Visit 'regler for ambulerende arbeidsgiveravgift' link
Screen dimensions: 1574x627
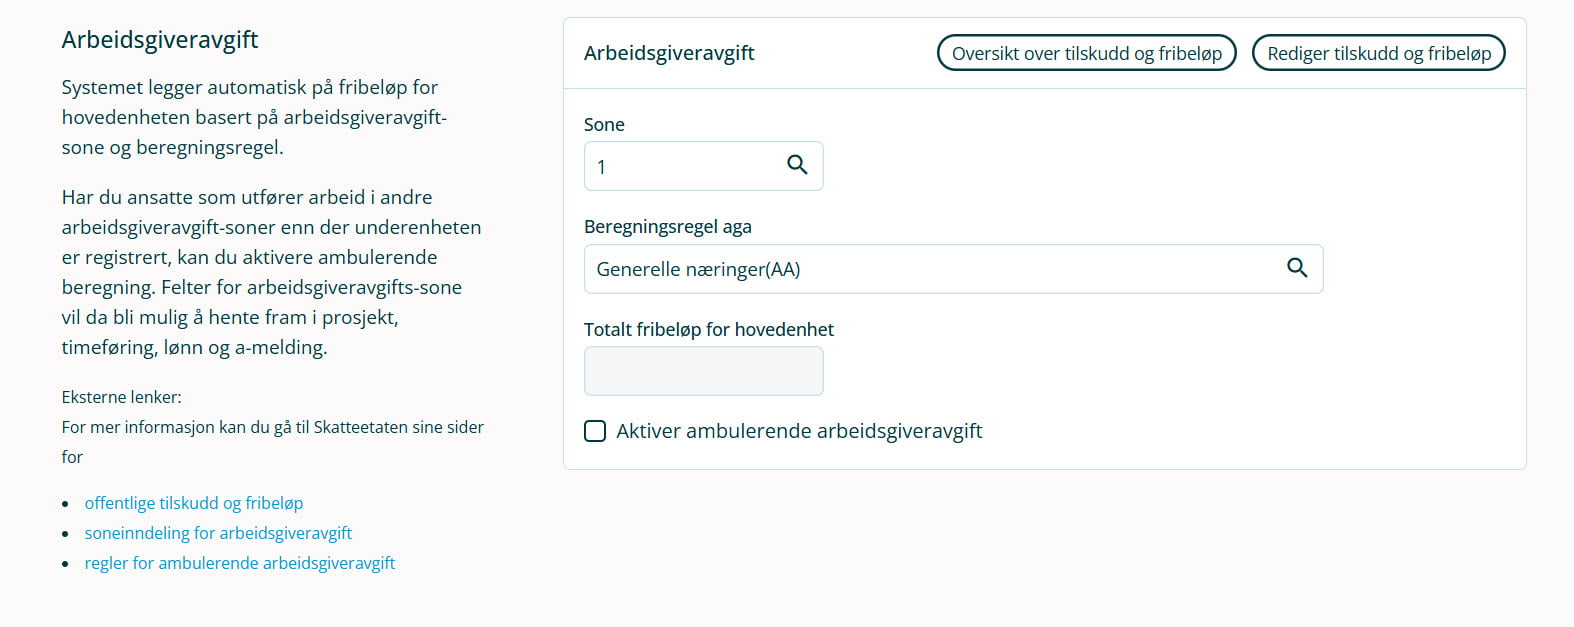pos(240,563)
